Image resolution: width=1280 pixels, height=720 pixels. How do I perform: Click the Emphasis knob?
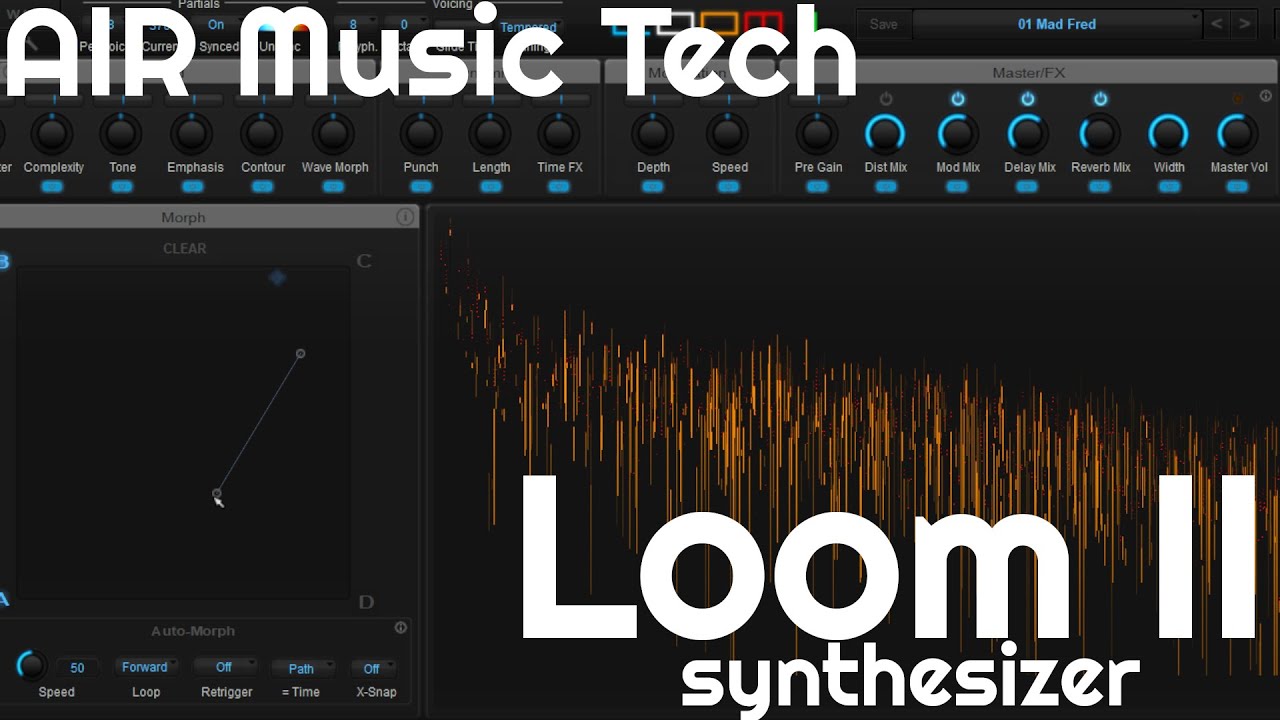point(194,133)
